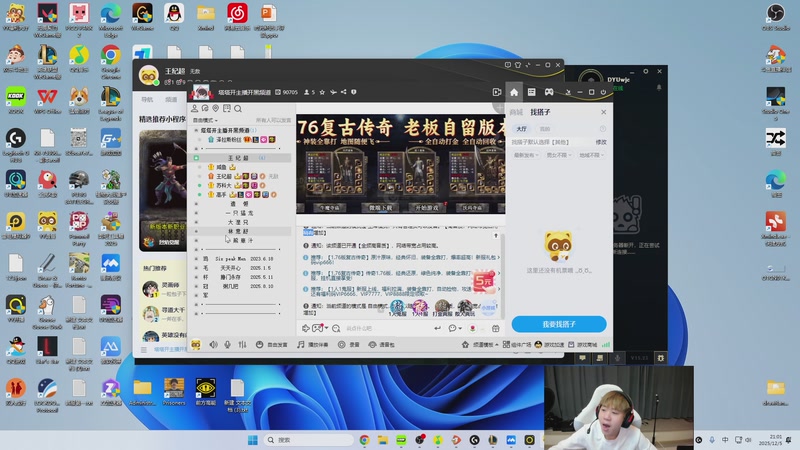This screenshot has height=450, width=800.
Task: Open the 导航 tab in back YY window
Action: click(147, 99)
